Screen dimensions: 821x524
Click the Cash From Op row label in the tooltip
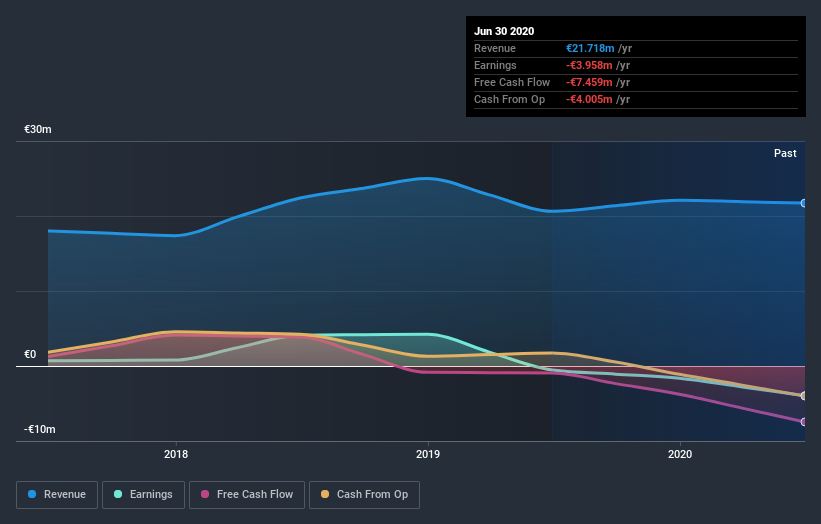[509, 99]
